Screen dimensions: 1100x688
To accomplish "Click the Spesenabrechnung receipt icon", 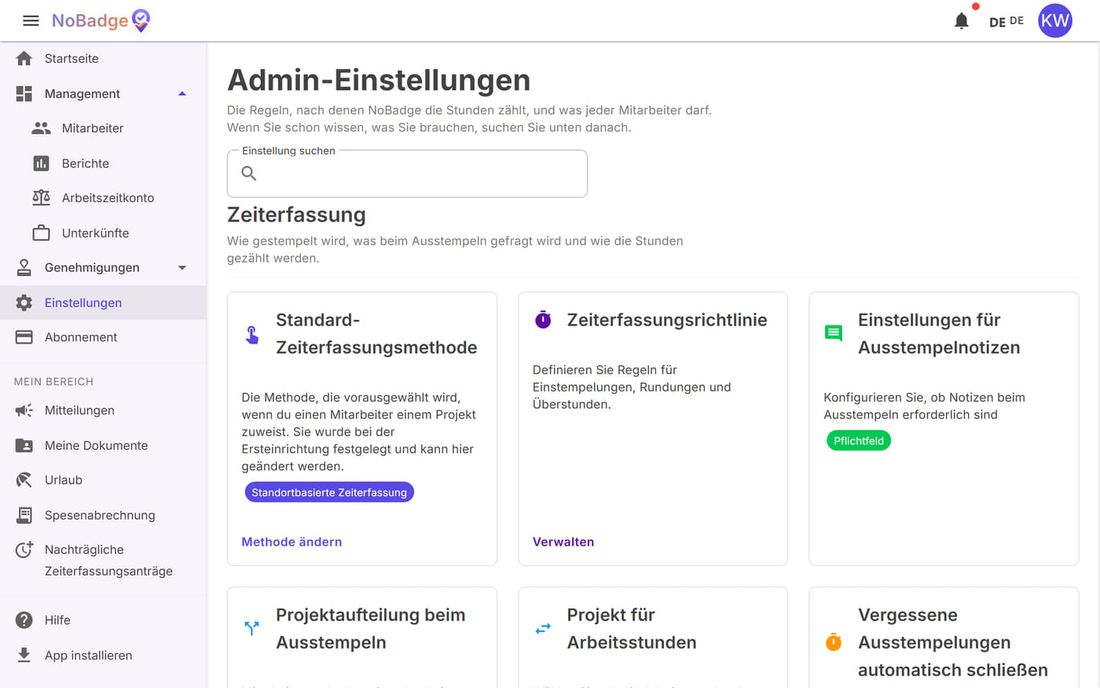I will click(24, 515).
